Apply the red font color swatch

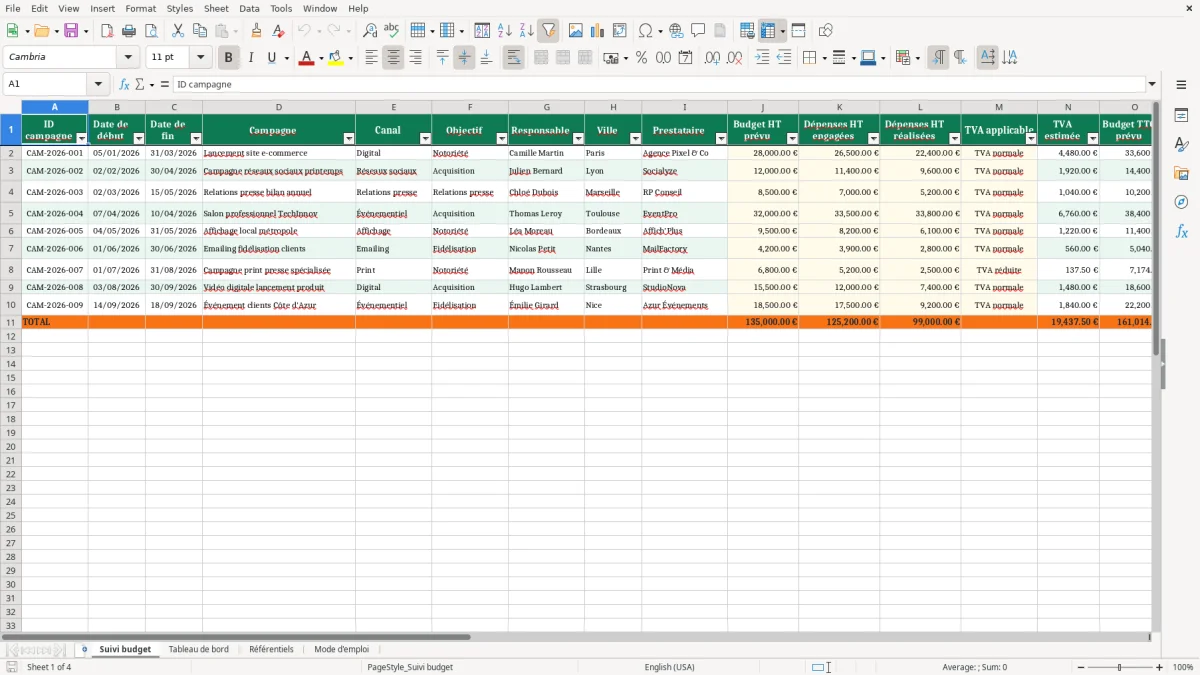(306, 58)
